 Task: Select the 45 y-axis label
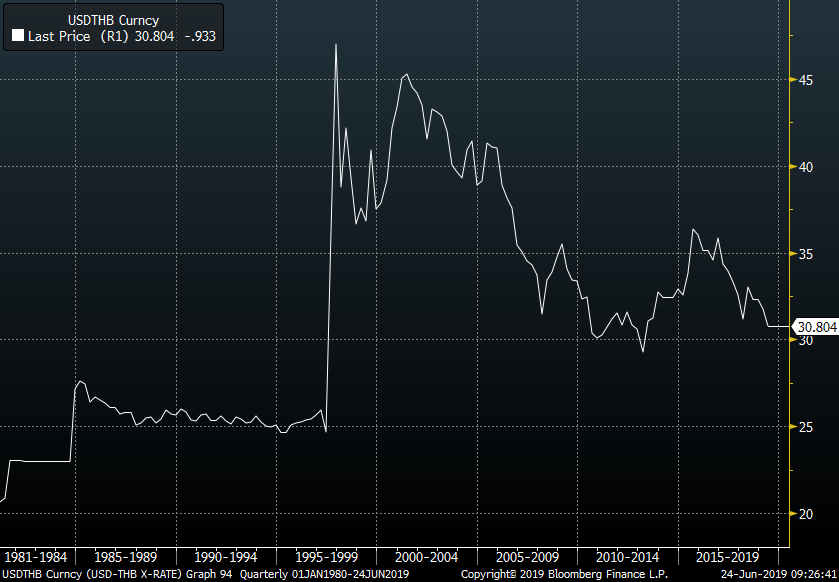tap(806, 80)
